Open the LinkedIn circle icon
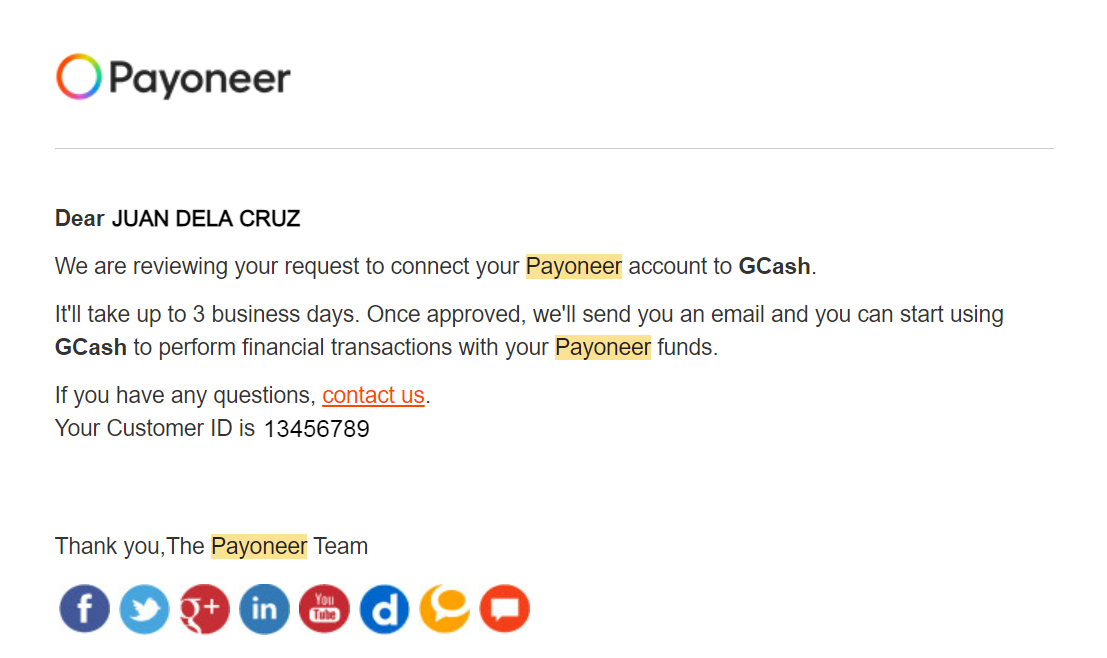The image size is (1107, 658). point(265,609)
